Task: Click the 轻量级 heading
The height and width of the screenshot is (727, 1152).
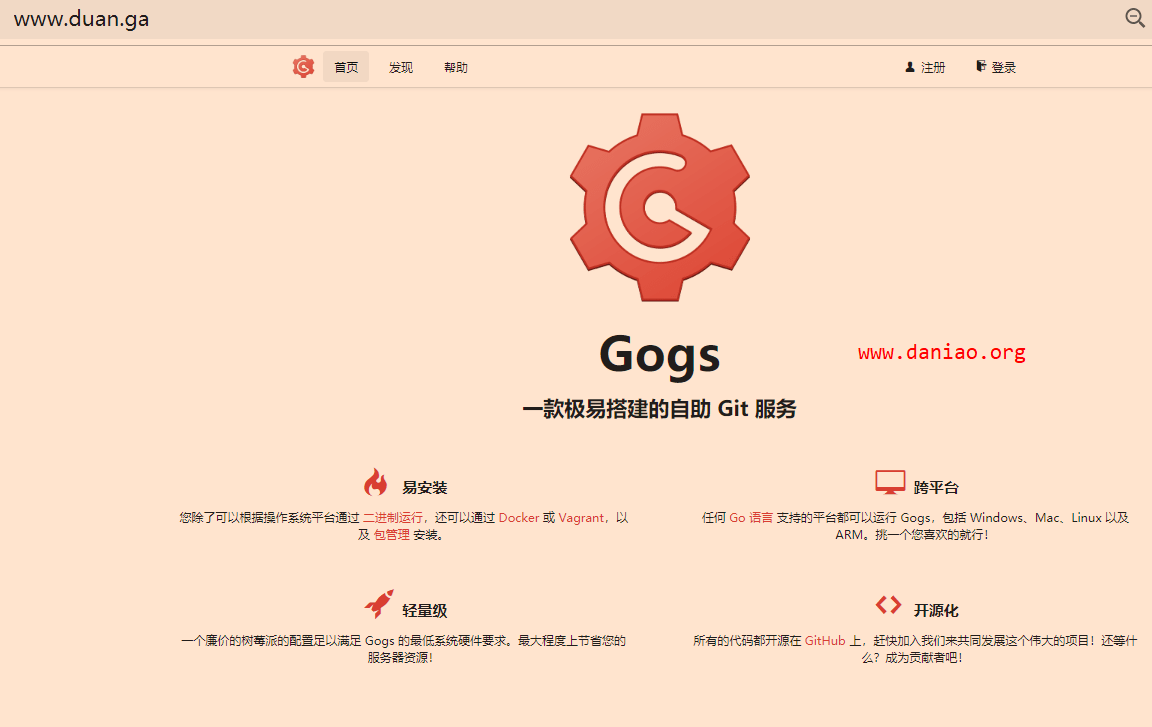Action: click(x=425, y=610)
